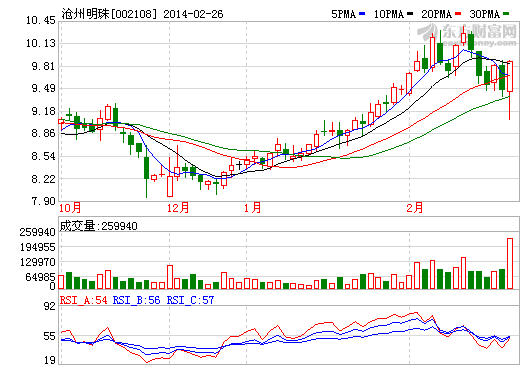Viewport: 520px width, 365px height.
Task: Click the 8.54 price axis label
Action: pyautogui.click(x=43, y=156)
